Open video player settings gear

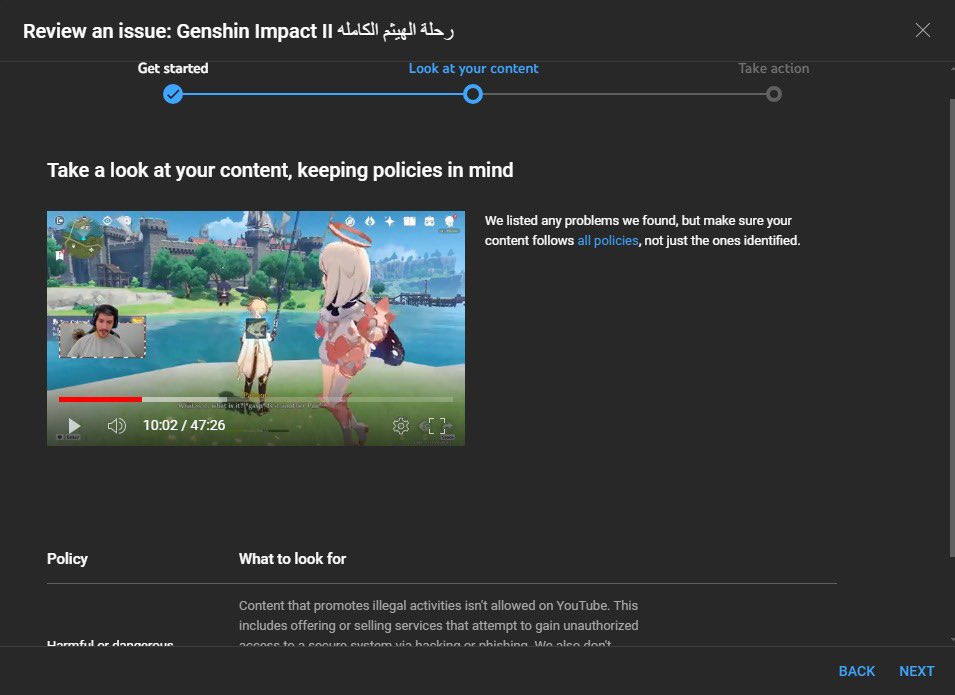[x=401, y=425]
